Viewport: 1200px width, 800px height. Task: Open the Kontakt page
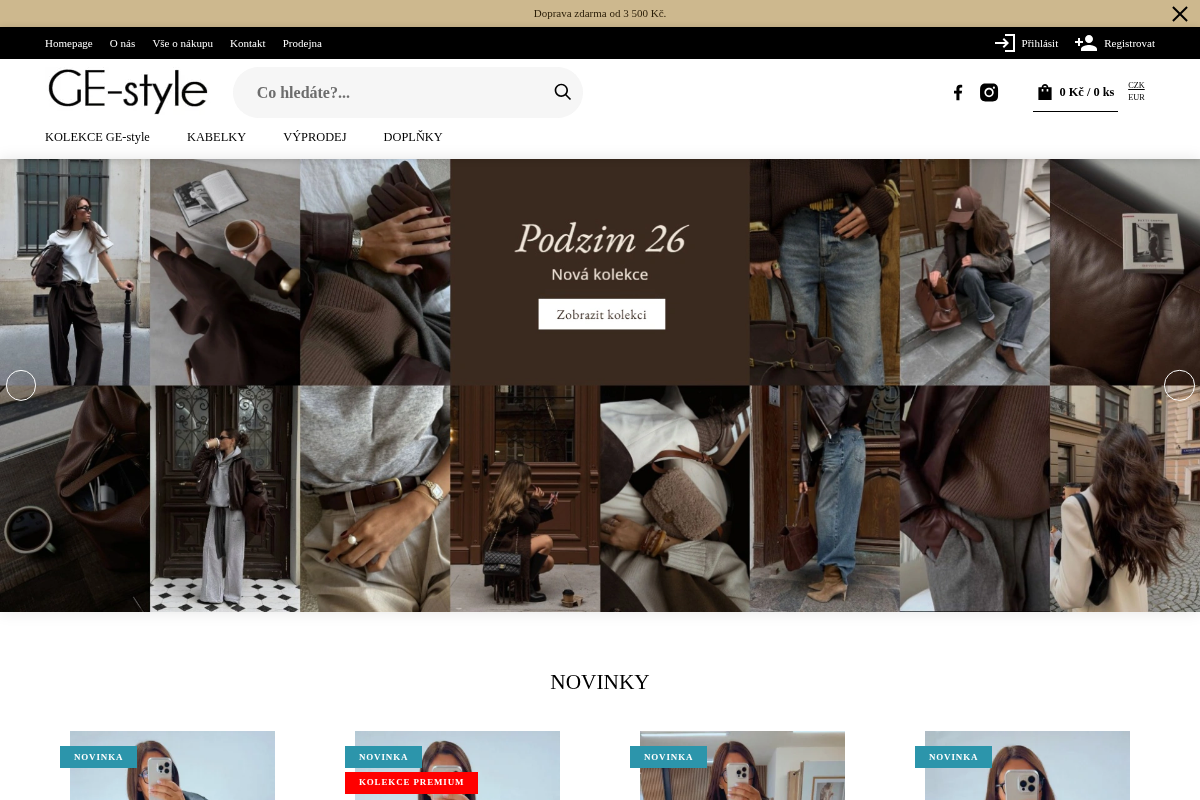click(248, 43)
